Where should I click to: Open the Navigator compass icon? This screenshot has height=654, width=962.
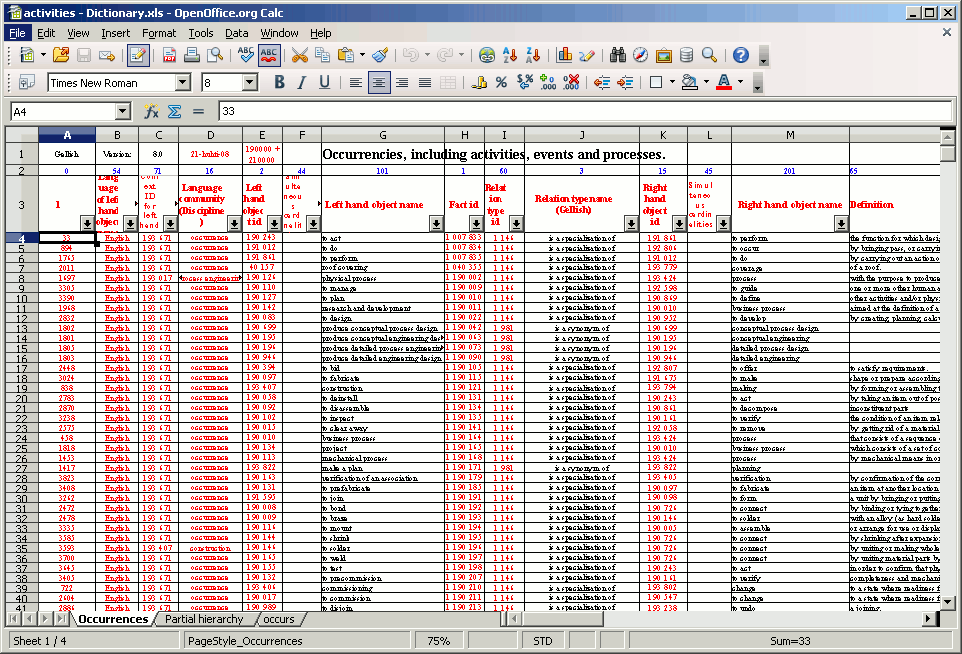click(x=640, y=56)
